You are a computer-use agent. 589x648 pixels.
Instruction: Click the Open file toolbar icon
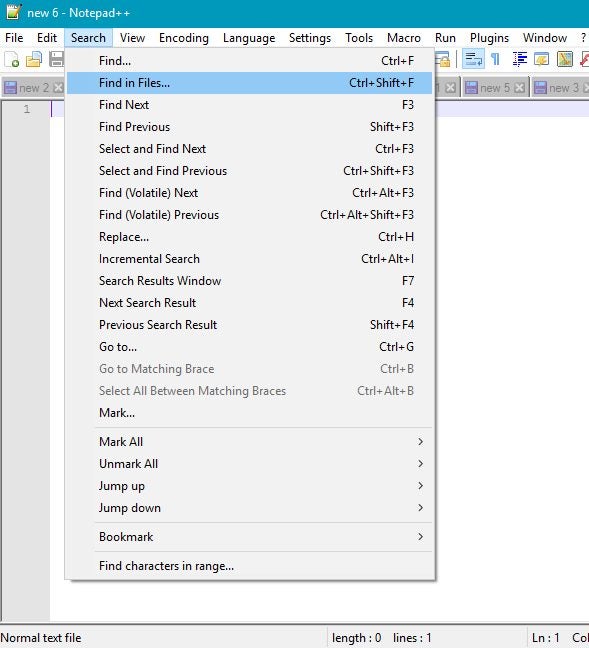point(34,59)
